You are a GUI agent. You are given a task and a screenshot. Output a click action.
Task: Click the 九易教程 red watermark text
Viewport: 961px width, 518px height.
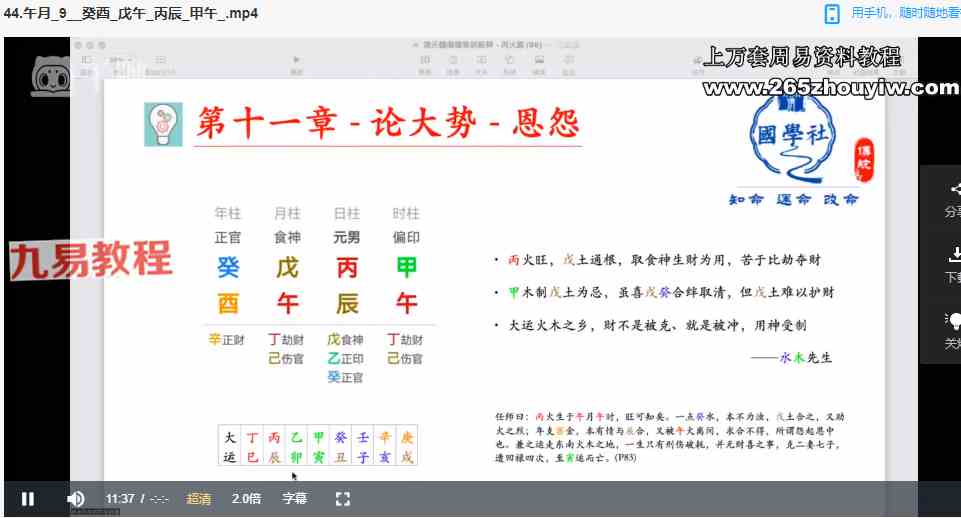91,260
